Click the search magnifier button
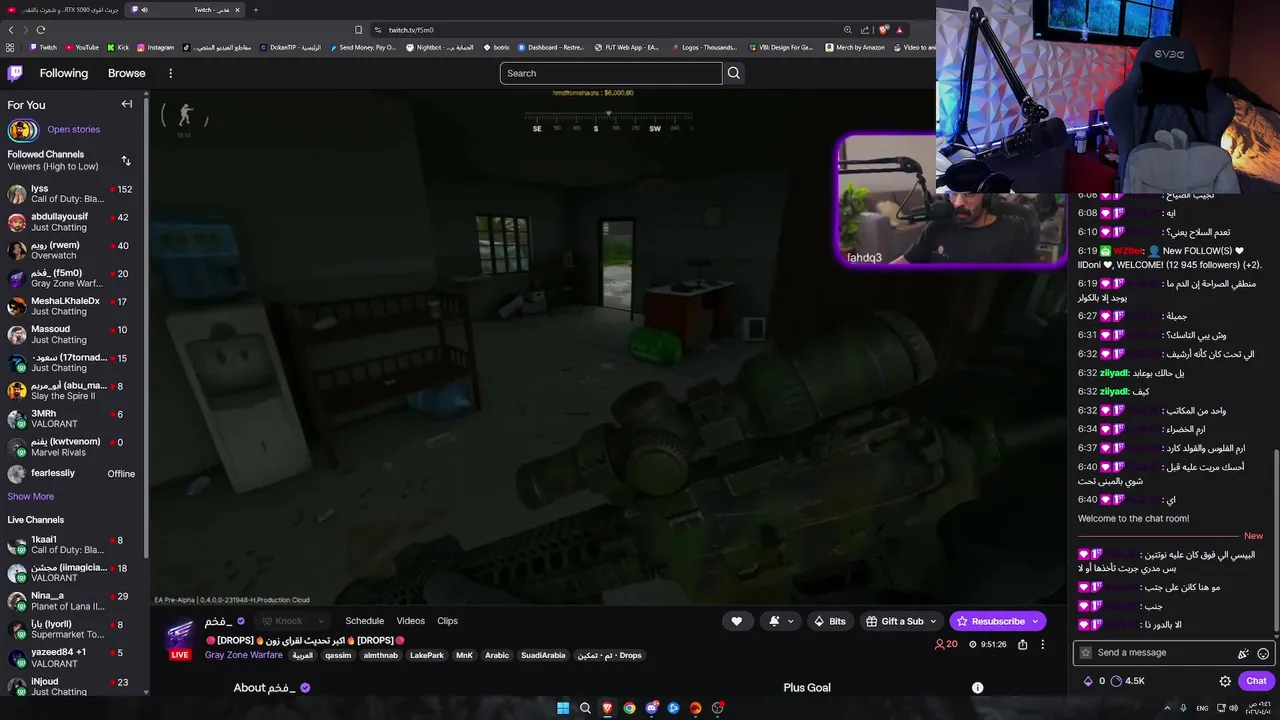The width and height of the screenshot is (1280, 720). pyautogui.click(x=734, y=73)
